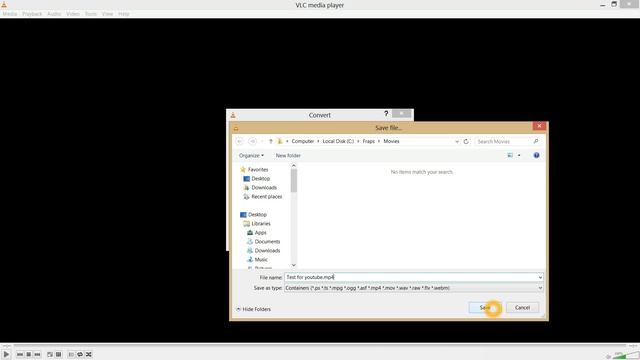Screen dimensions: 640x360
Task: Start playback with the VLC play button
Action: click(6, 354)
